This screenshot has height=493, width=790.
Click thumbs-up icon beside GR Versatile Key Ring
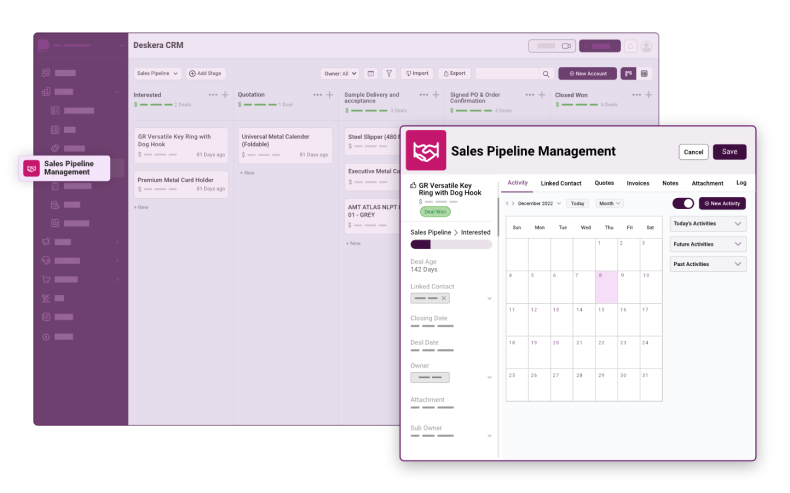[413, 185]
